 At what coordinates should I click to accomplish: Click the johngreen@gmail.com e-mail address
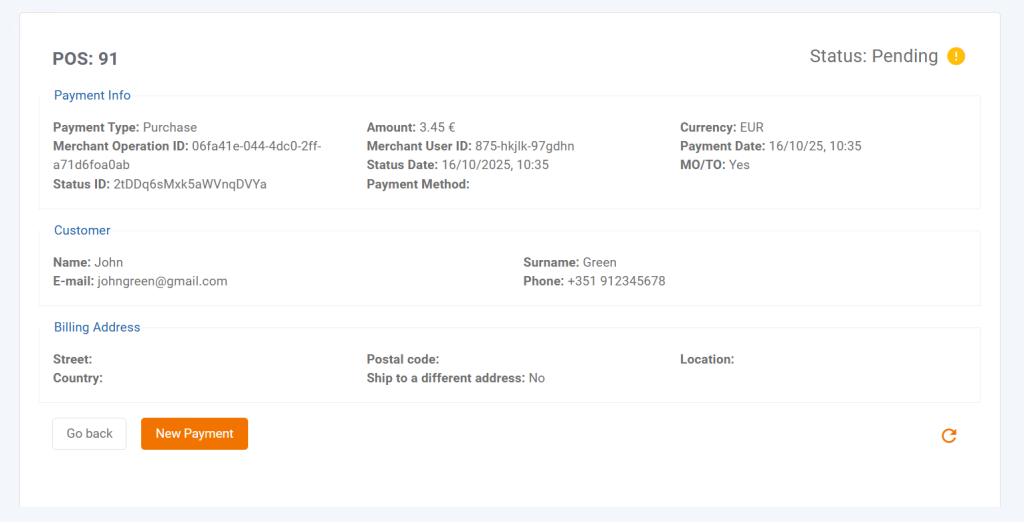click(162, 282)
